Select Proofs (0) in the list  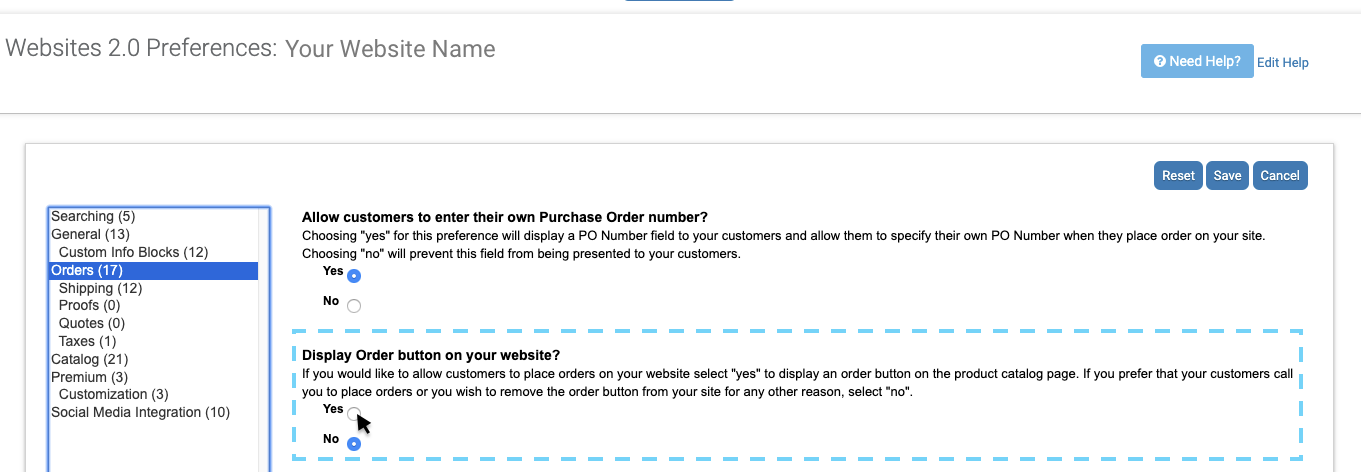tap(89, 305)
